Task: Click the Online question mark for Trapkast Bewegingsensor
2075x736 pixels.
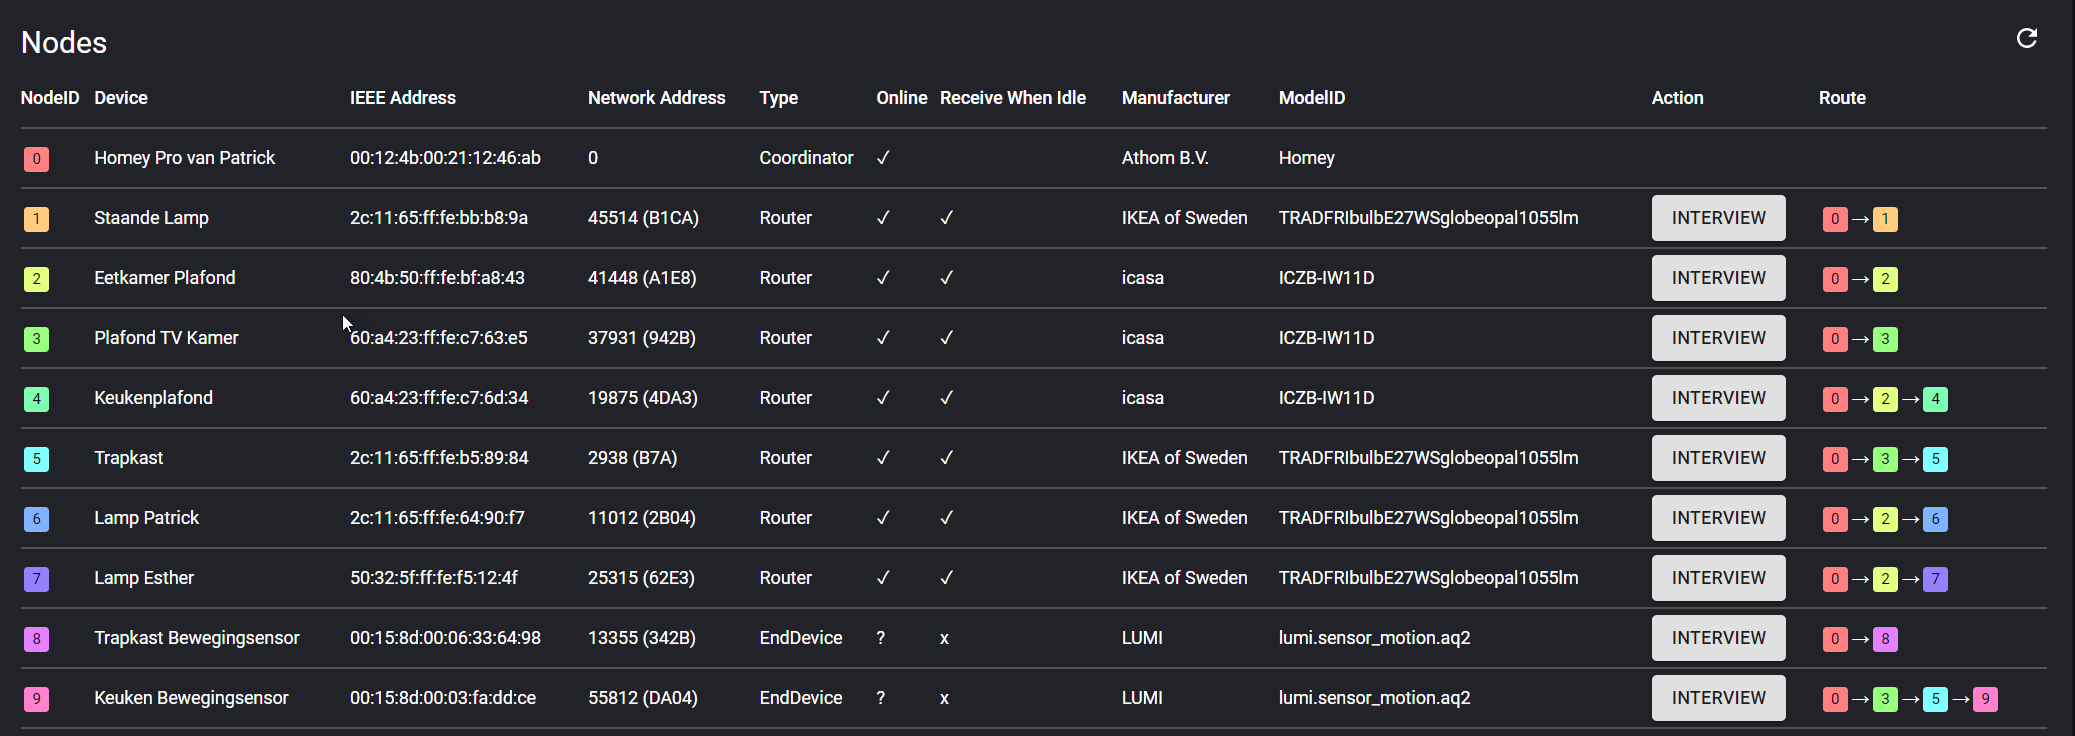Action: [x=881, y=638]
